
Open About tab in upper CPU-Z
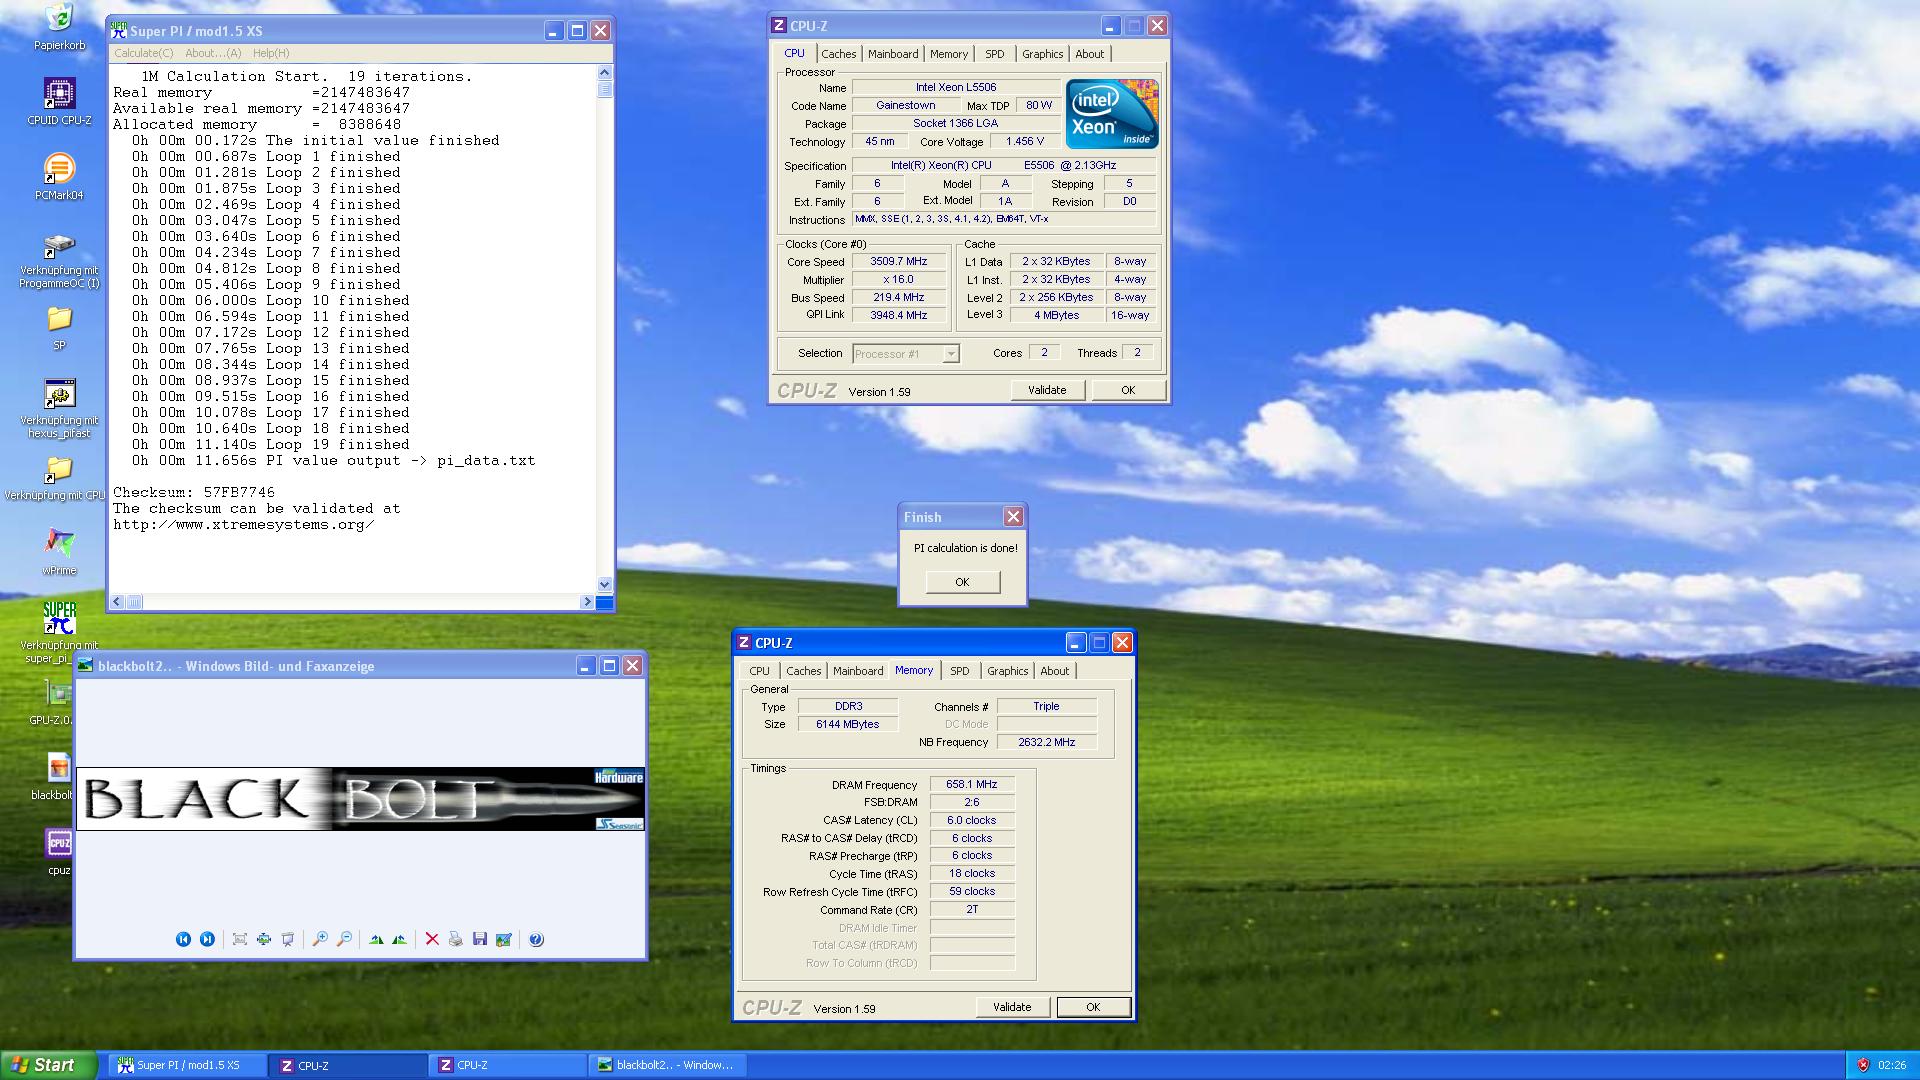[1090, 54]
